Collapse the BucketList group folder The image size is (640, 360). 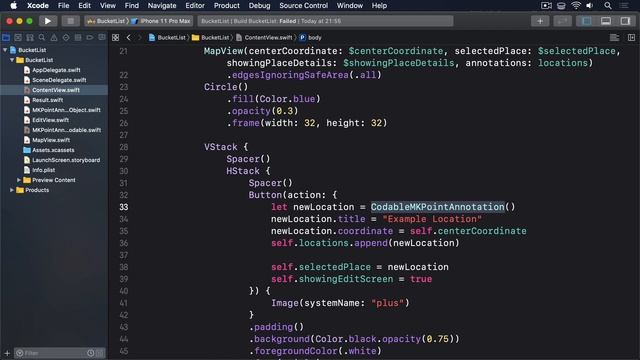12,60
